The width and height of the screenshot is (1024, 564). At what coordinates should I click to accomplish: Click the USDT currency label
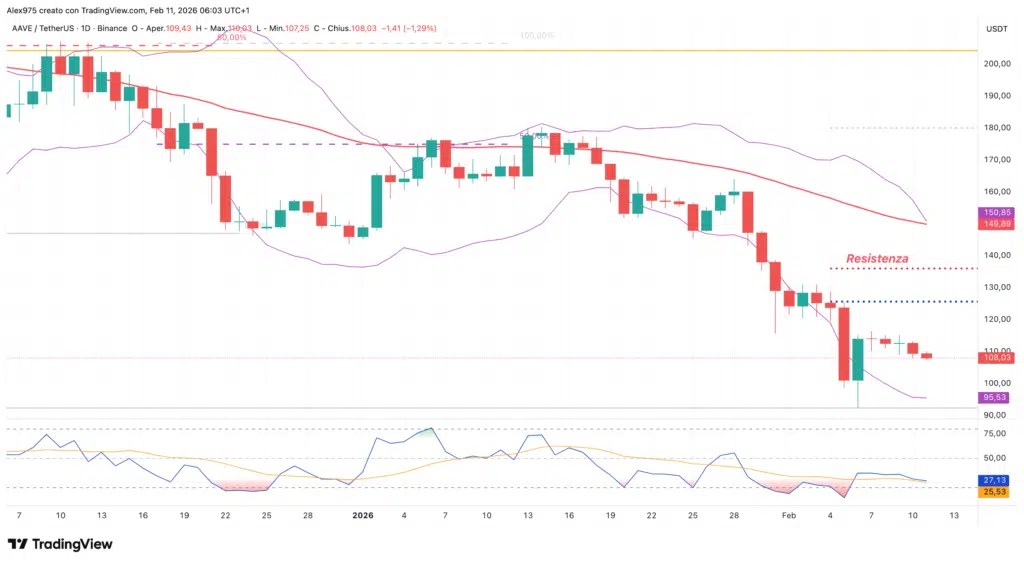click(x=997, y=29)
